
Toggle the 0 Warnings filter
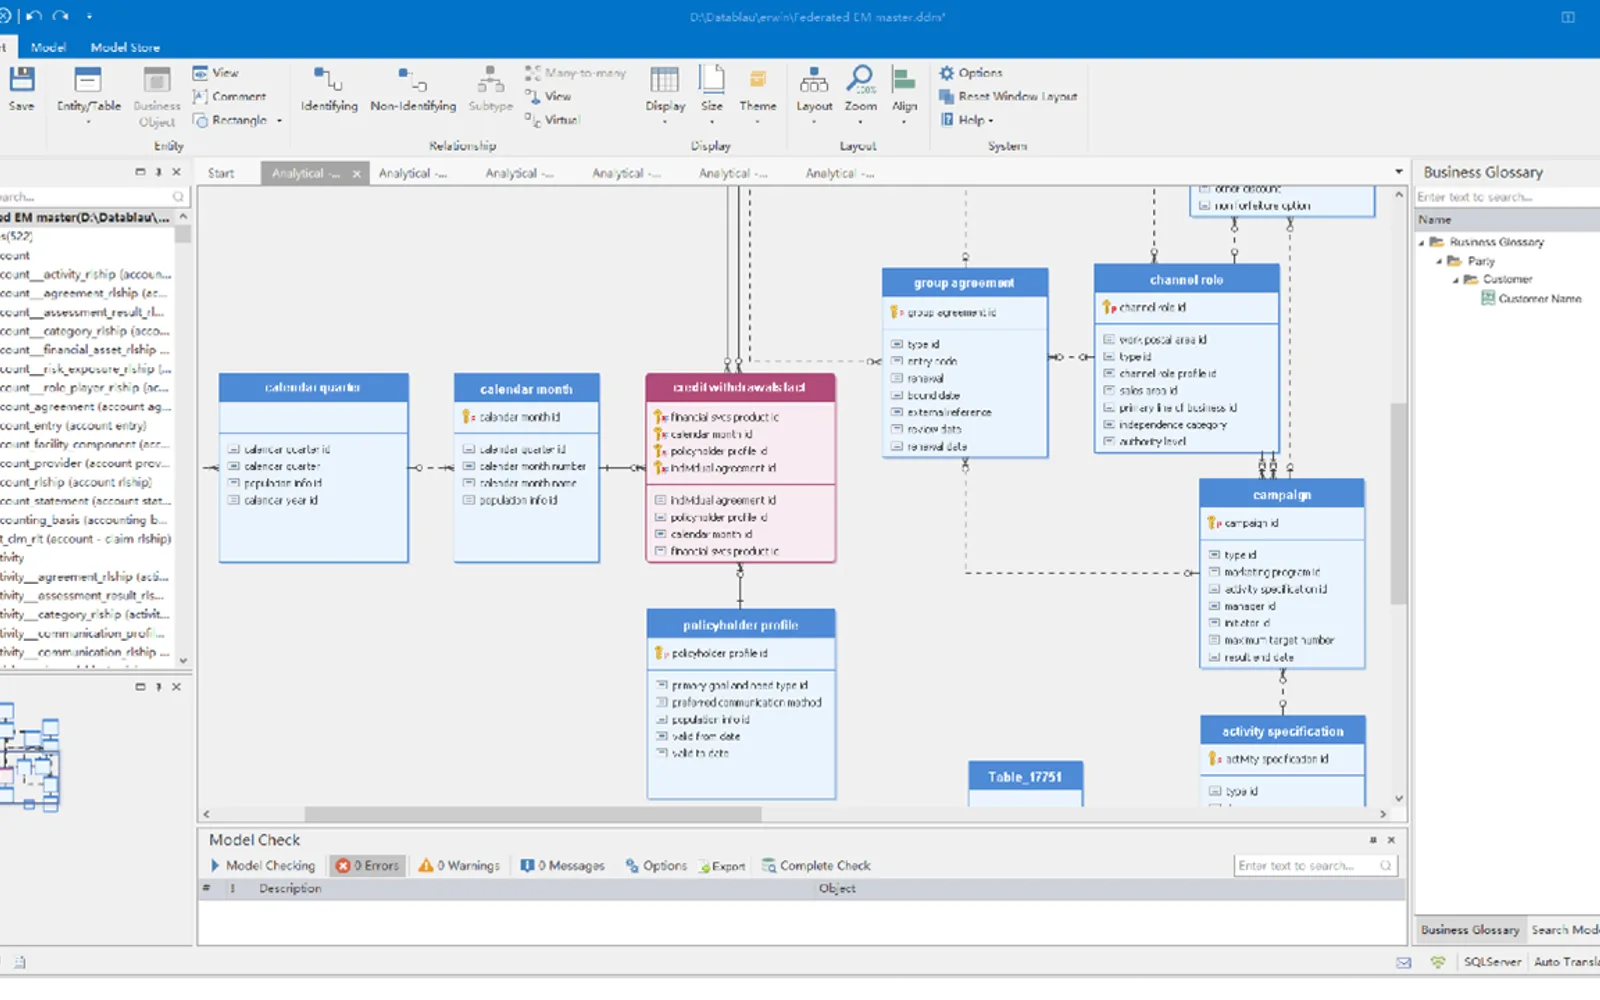459,866
